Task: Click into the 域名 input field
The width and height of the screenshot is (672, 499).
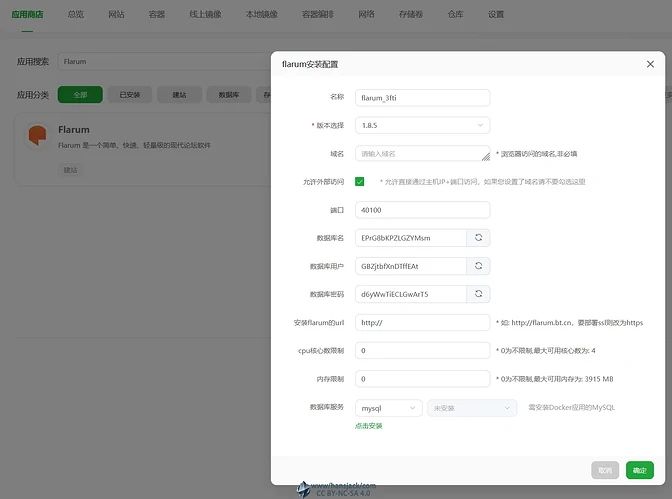Action: 420,154
